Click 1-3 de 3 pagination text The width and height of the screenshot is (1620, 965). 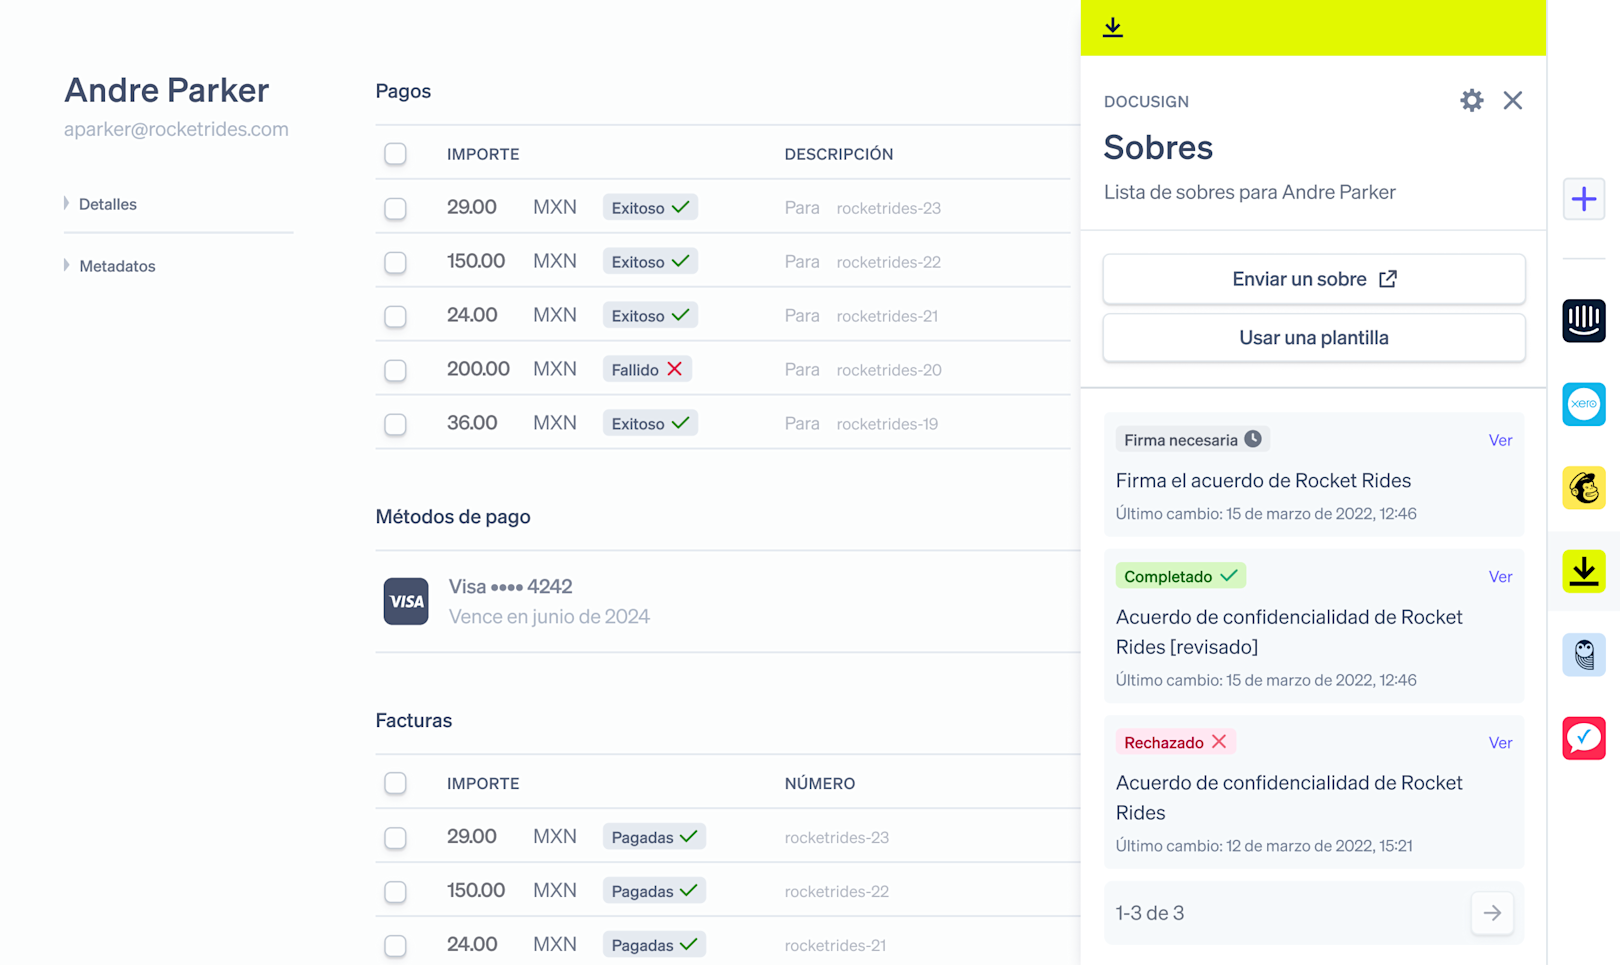pyautogui.click(x=1150, y=913)
